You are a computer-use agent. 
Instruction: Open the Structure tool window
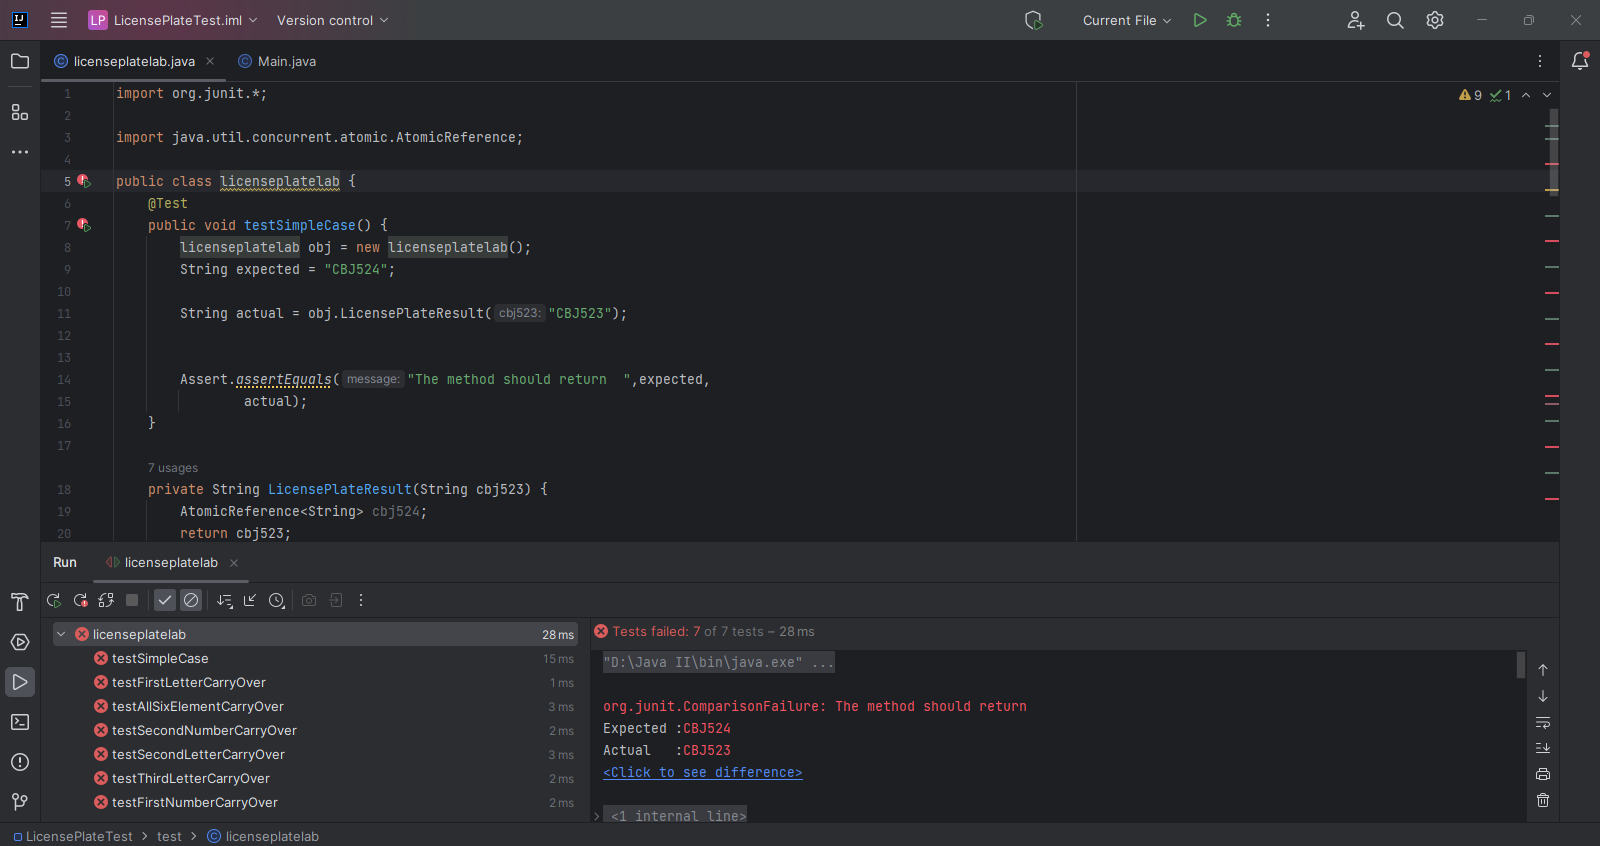[x=20, y=112]
